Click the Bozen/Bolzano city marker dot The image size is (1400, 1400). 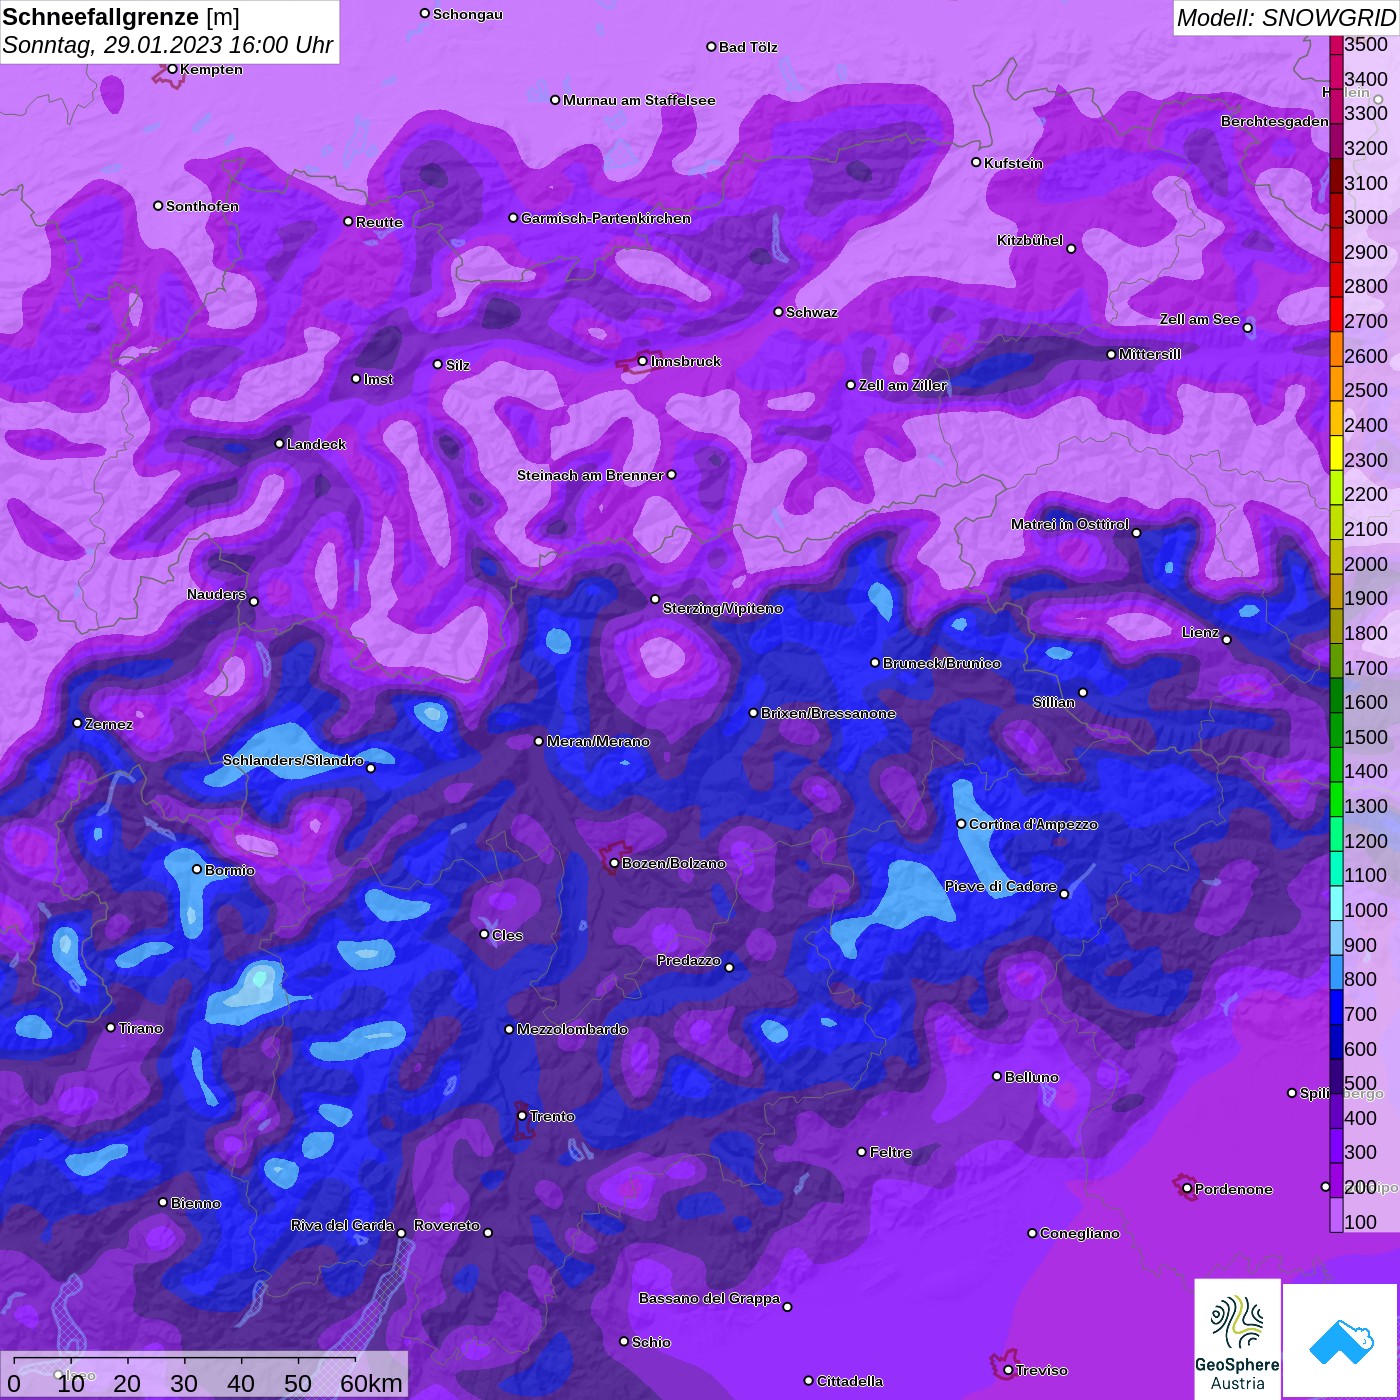click(614, 863)
